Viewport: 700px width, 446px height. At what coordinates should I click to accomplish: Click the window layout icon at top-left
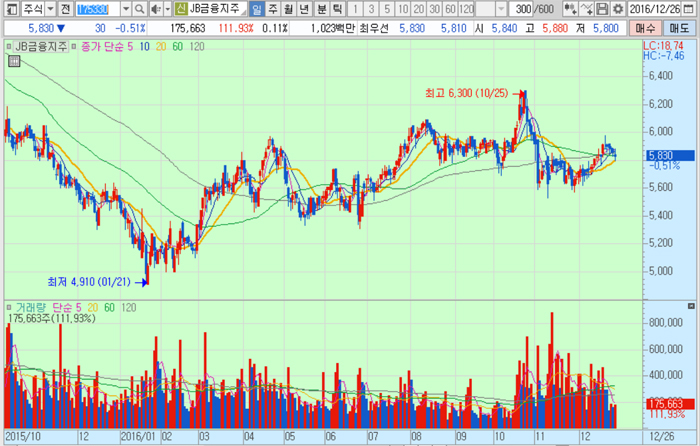tap(10, 9)
